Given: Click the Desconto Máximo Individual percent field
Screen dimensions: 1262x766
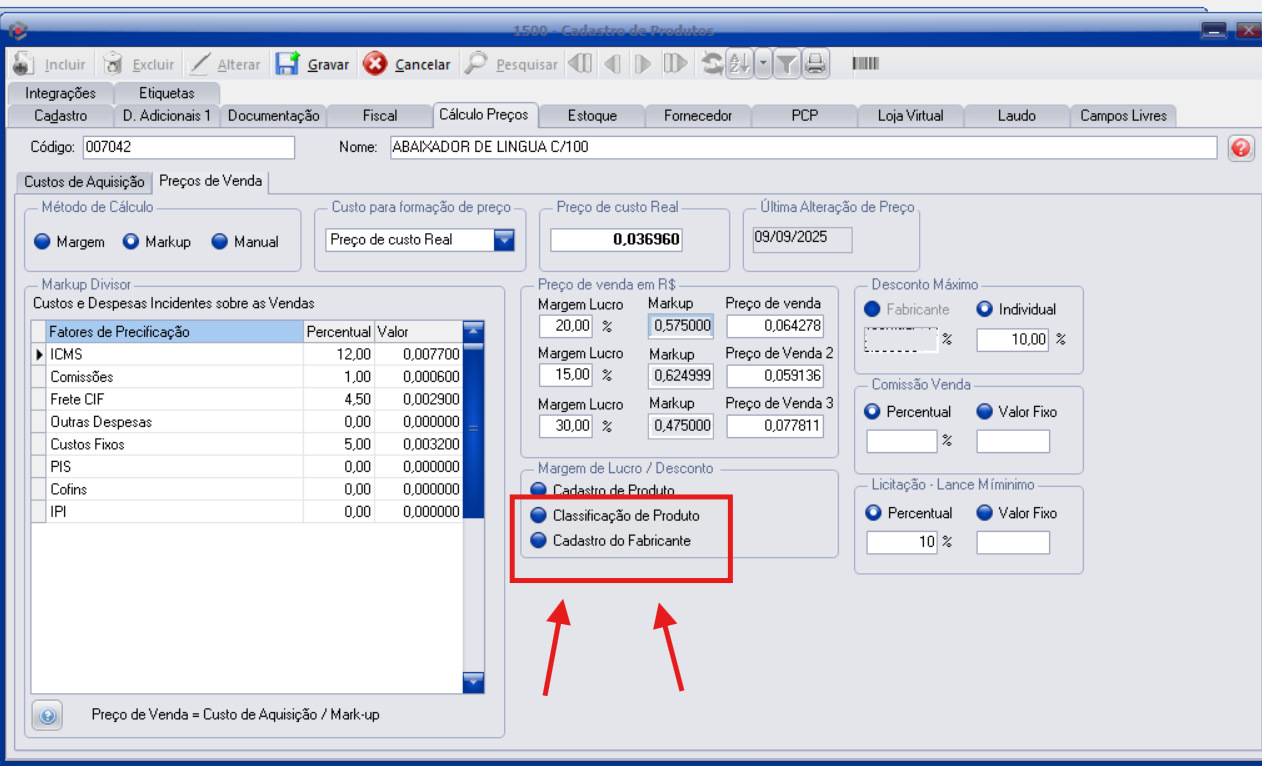Looking at the screenshot, I should (1012, 340).
